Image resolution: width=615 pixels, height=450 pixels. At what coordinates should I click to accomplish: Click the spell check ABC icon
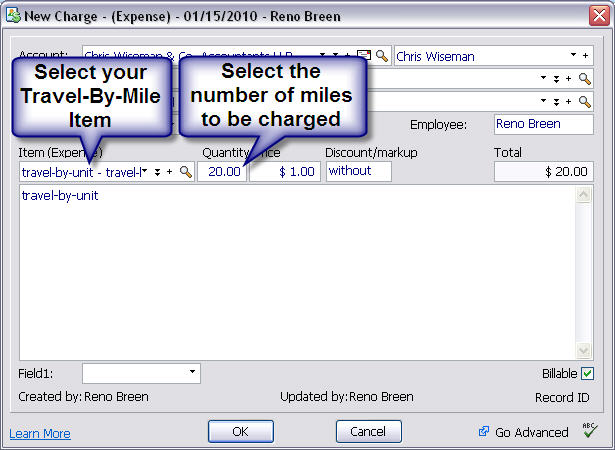pos(589,431)
